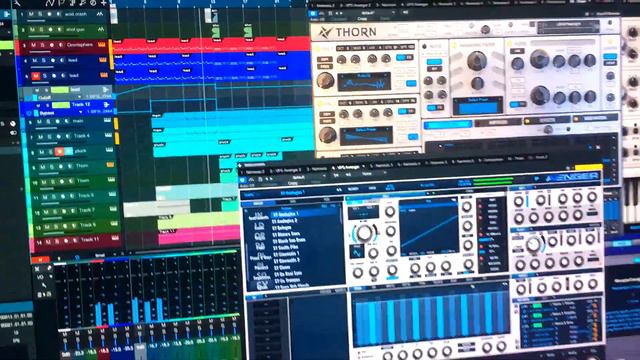Toggle Thorn oscillator 1 yellow power button

(x=319, y=50)
